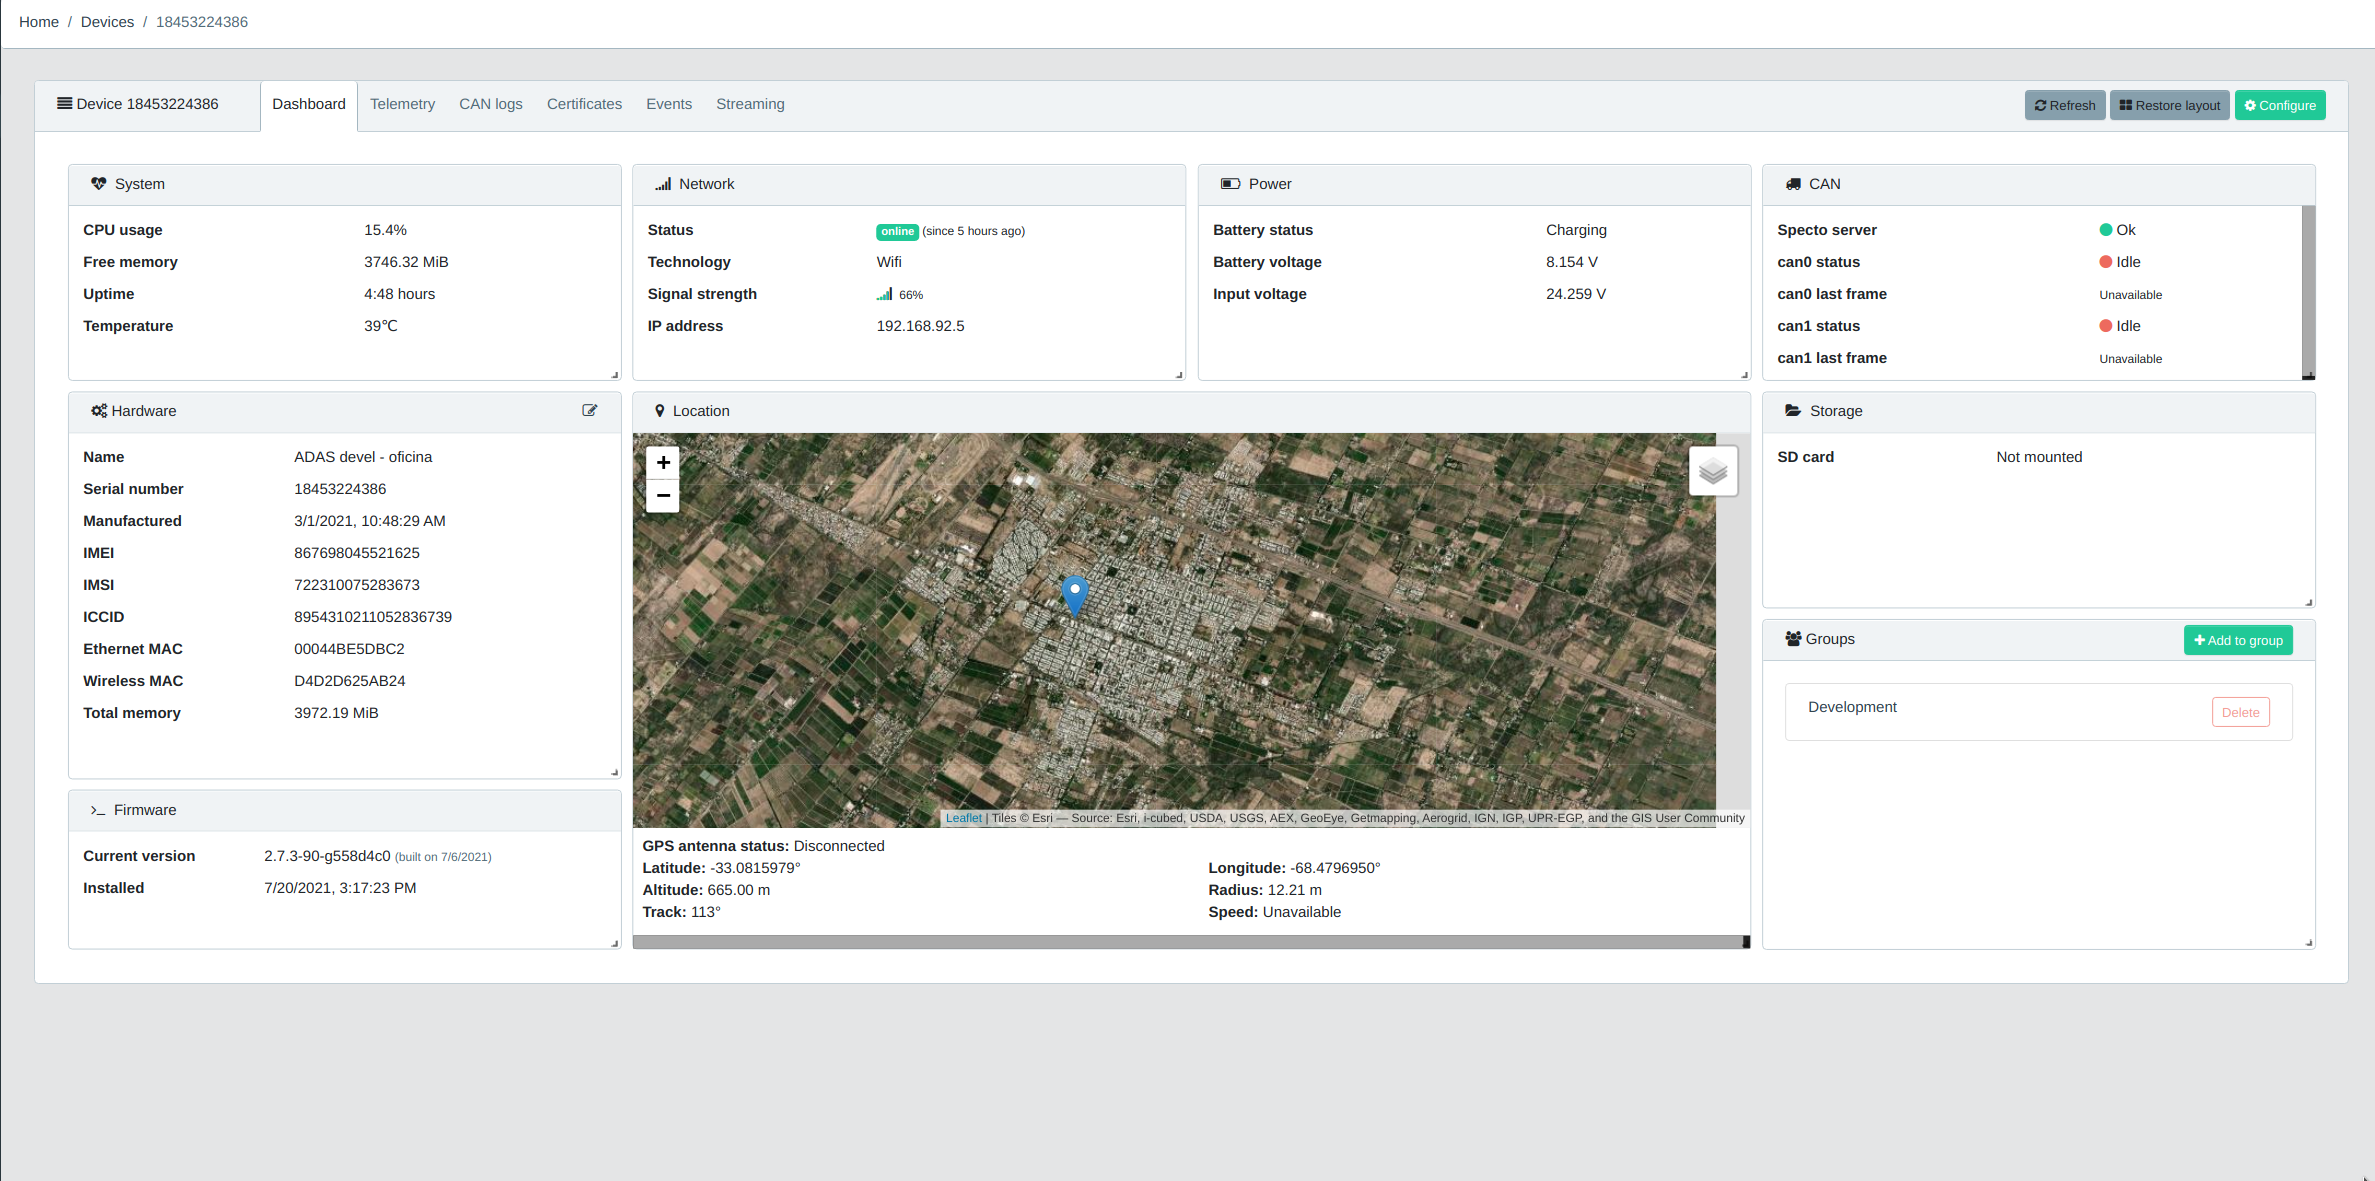The width and height of the screenshot is (2375, 1181).
Task: Click the Restore layout button
Action: (x=2169, y=105)
